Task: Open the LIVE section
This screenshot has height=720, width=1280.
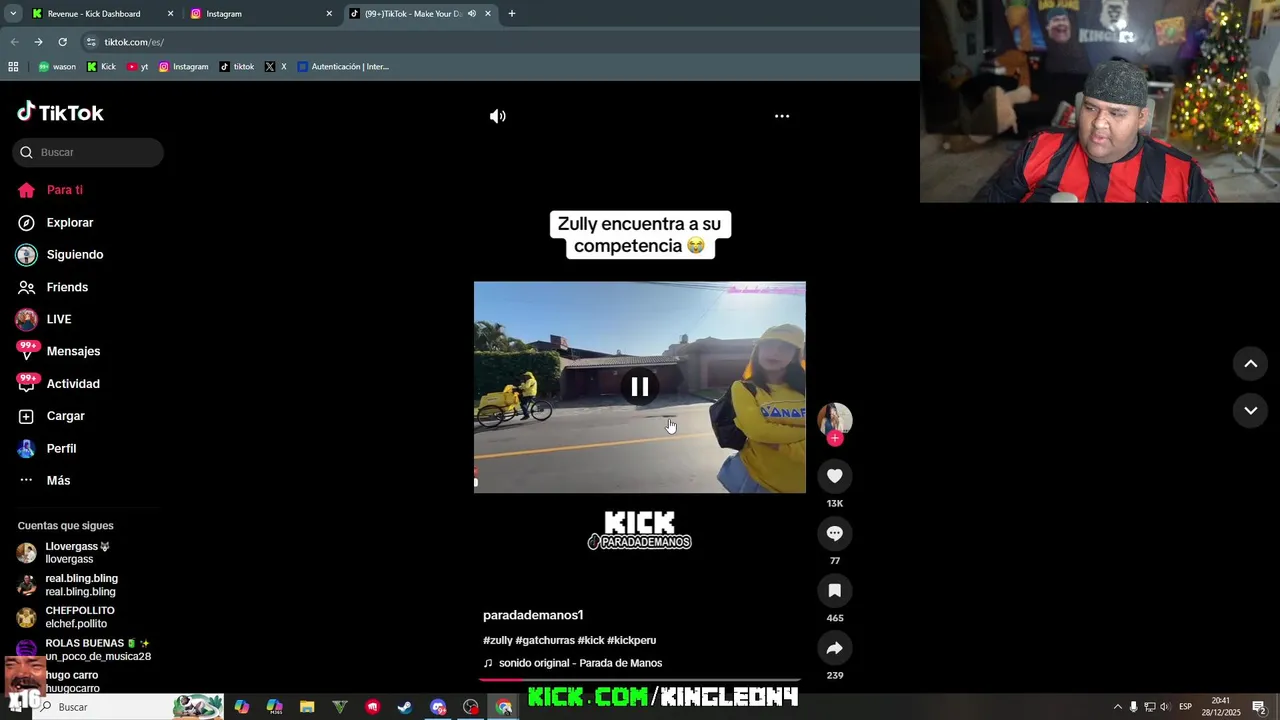Action: pos(44,319)
